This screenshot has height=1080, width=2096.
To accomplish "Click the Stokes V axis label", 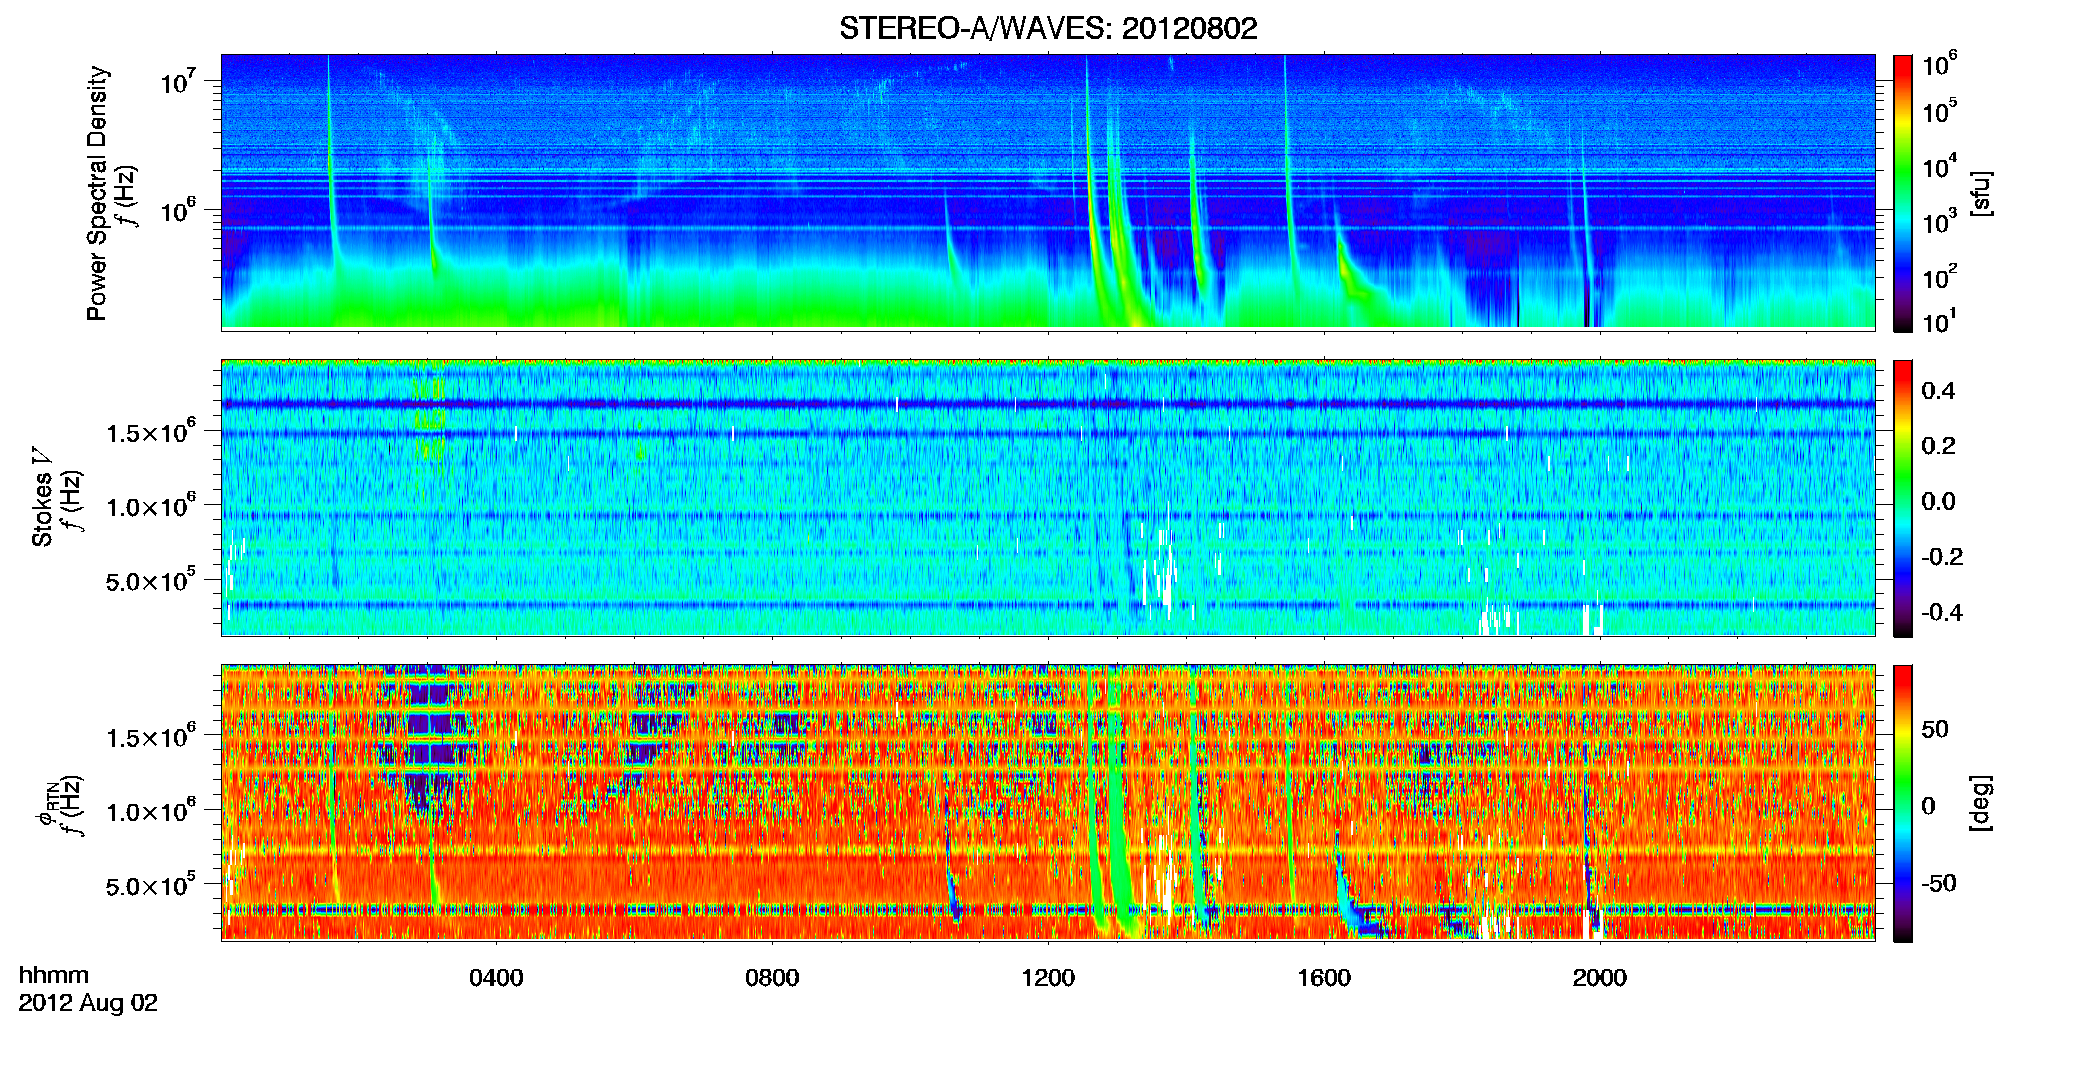I will click(43, 497).
